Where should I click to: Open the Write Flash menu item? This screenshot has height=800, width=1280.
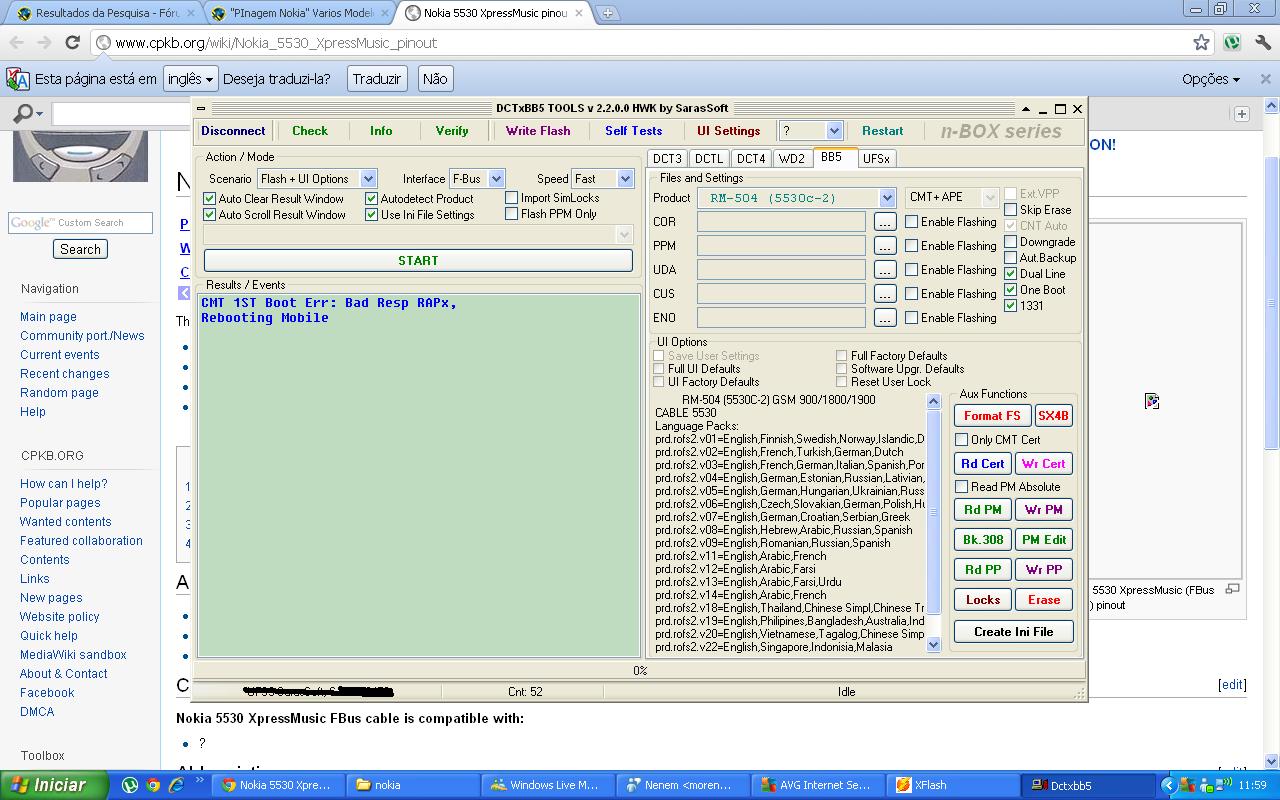click(538, 131)
